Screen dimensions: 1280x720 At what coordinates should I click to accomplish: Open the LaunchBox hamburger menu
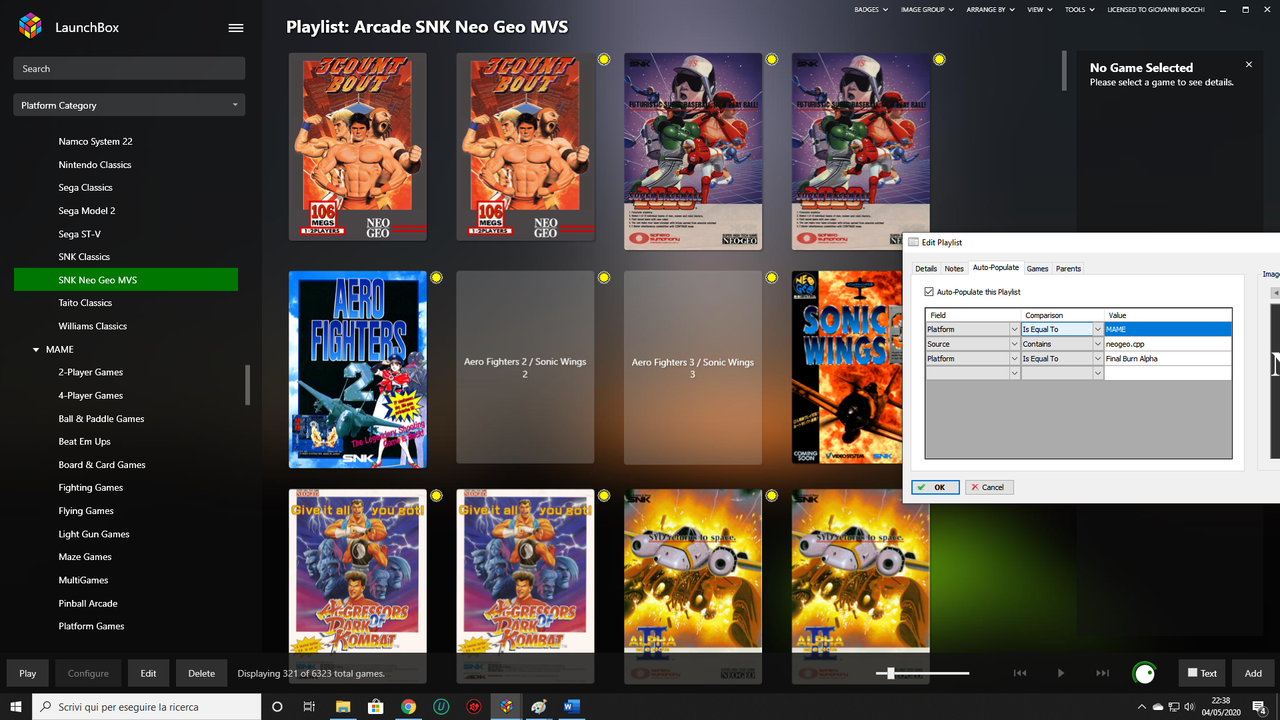point(236,28)
